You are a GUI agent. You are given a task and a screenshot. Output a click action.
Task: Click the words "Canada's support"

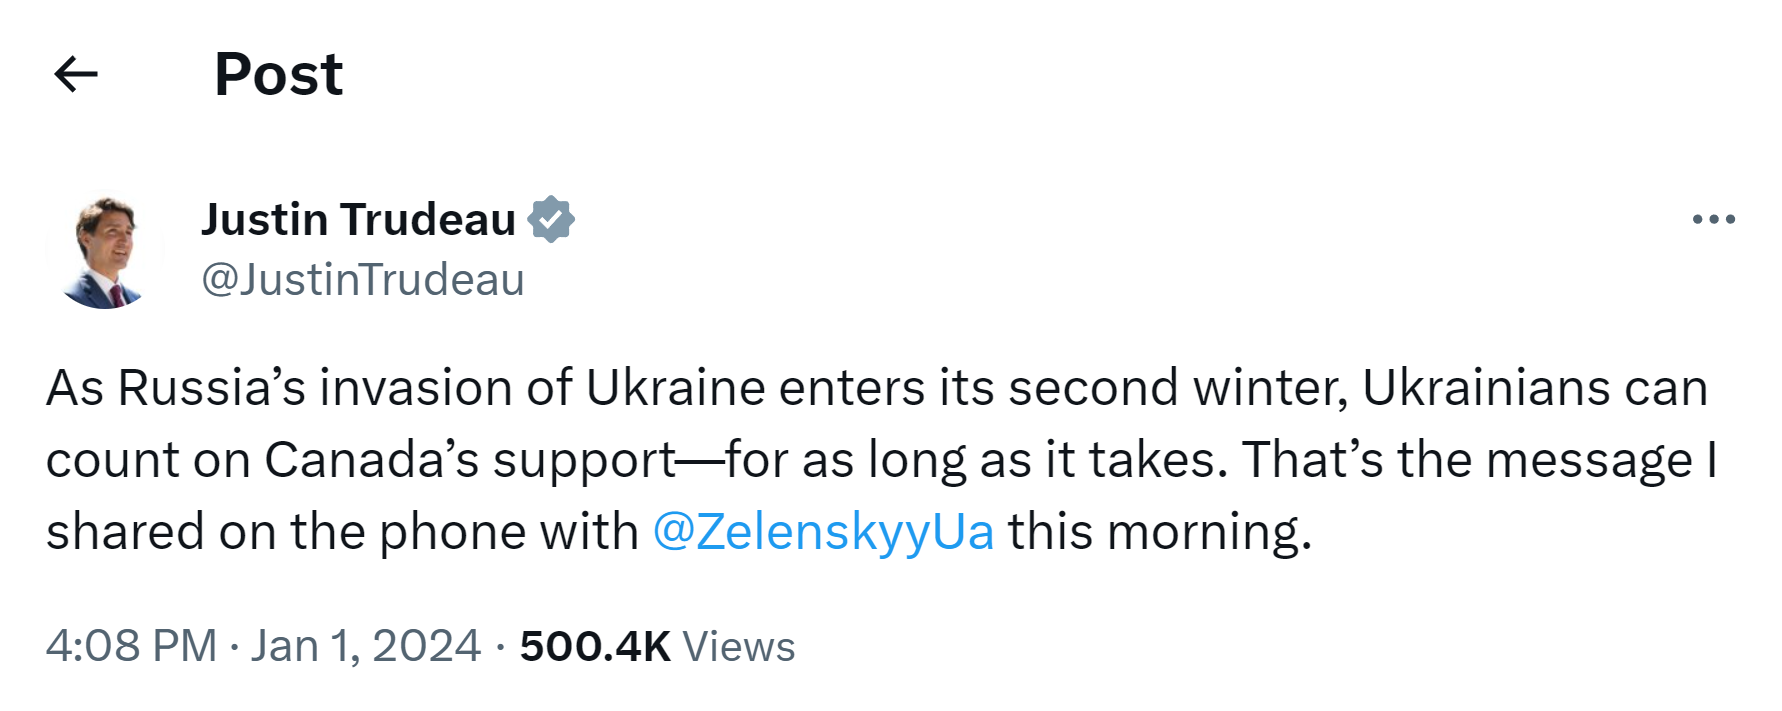click(471, 460)
